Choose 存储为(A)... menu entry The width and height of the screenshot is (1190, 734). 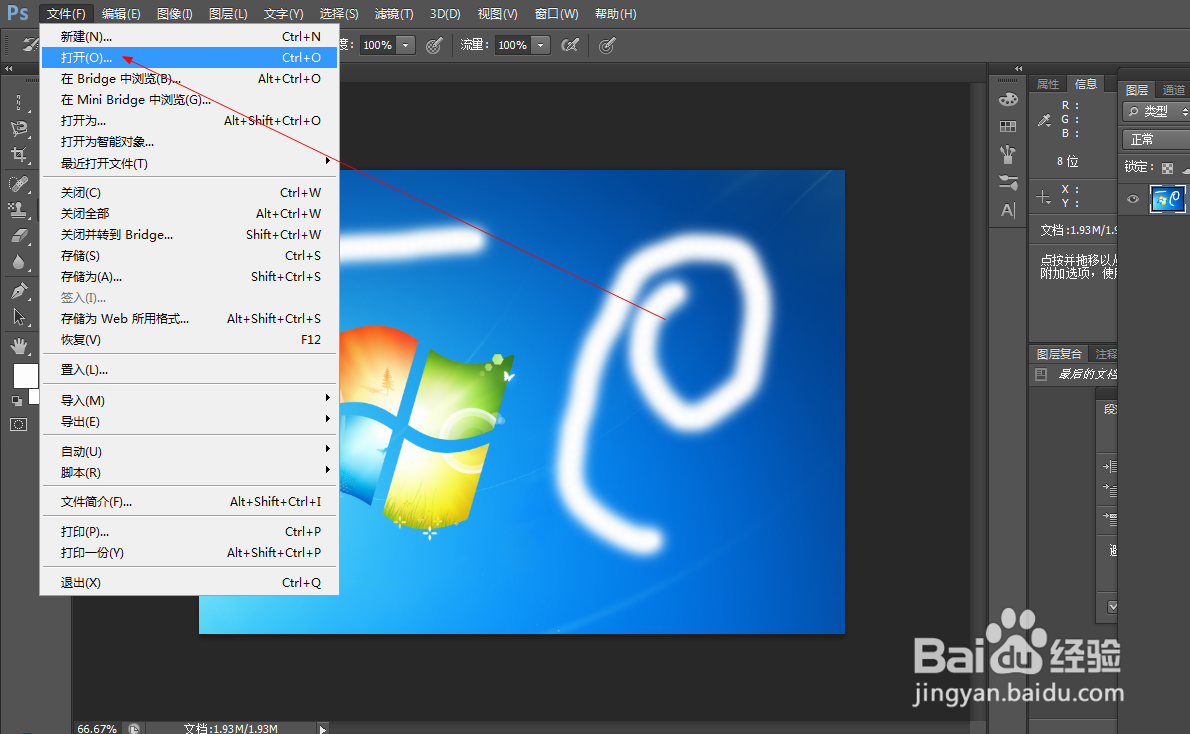pos(190,276)
